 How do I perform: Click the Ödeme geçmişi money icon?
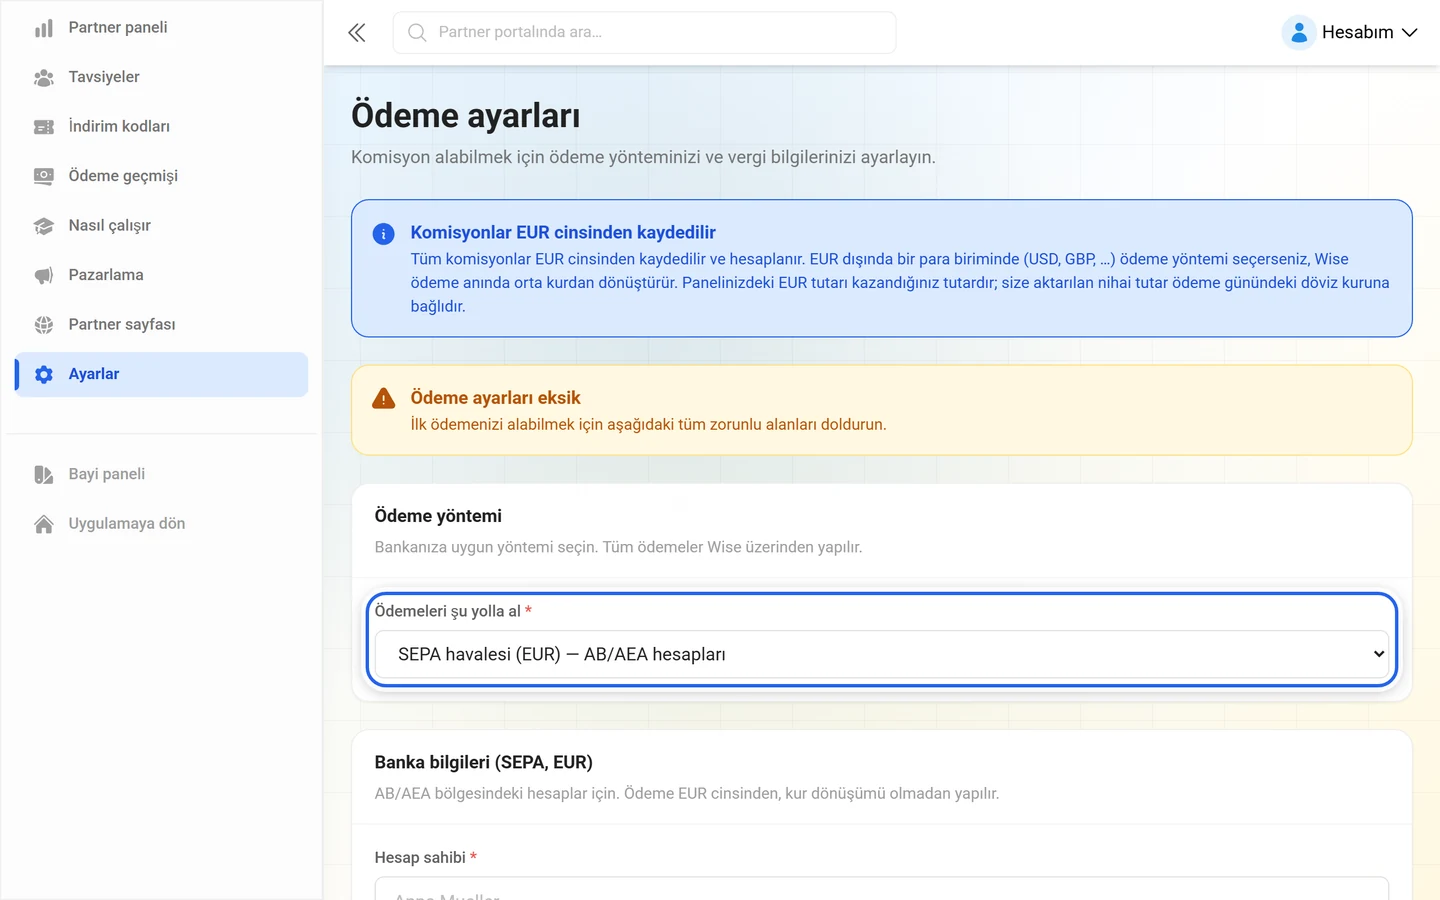pos(44,176)
